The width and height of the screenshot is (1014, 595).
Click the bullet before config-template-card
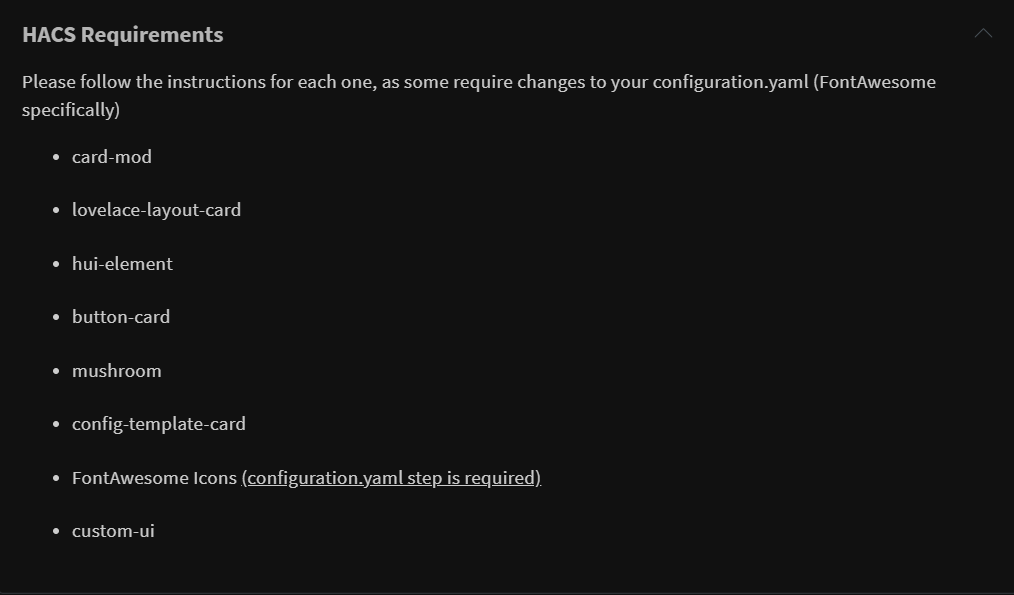coord(56,425)
